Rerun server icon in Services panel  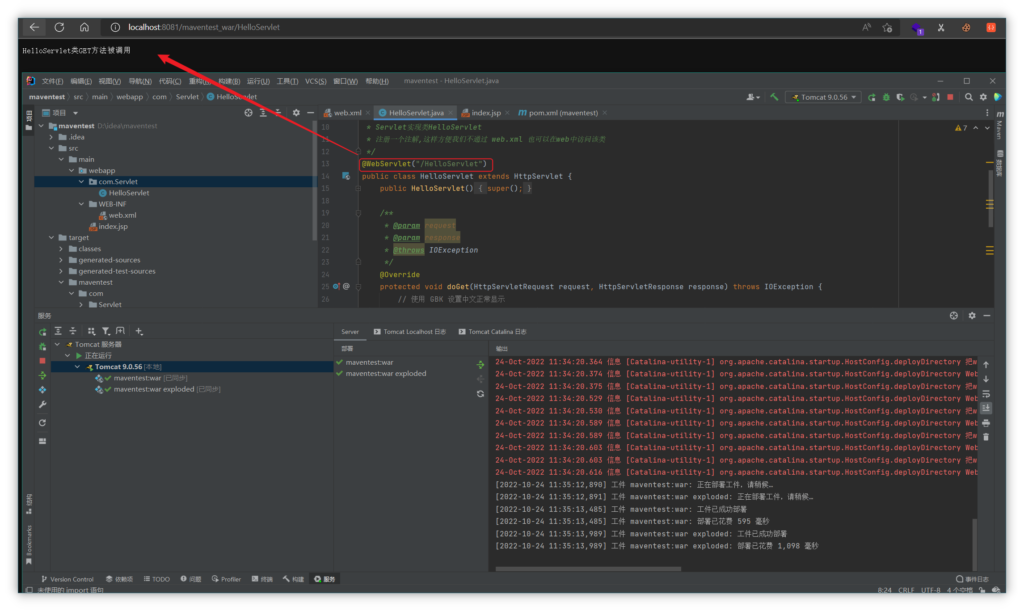(x=42, y=332)
